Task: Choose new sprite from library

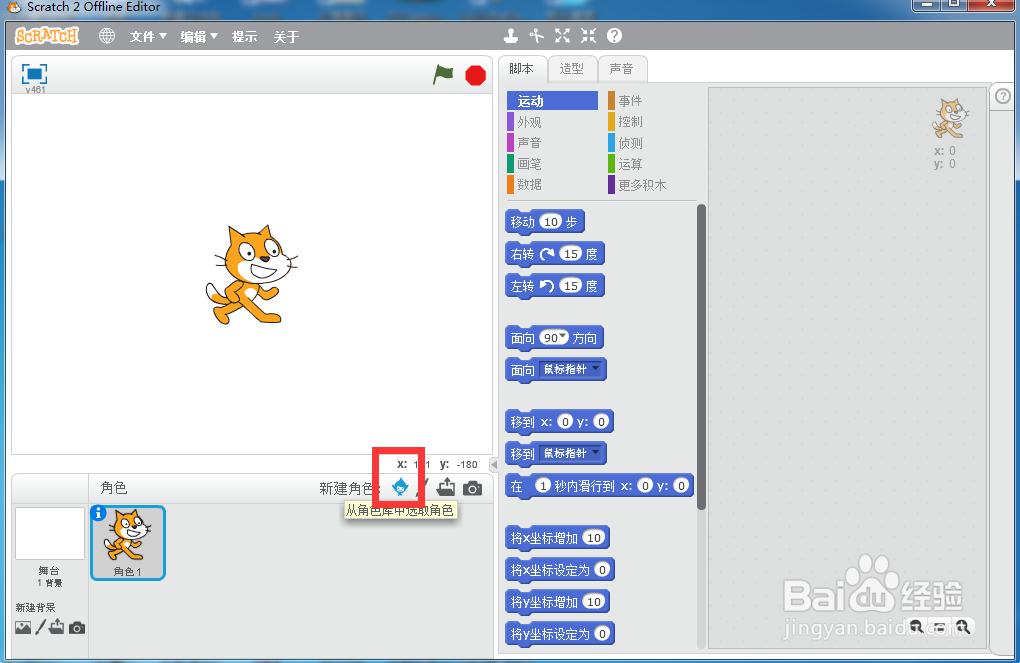Action: (x=400, y=487)
